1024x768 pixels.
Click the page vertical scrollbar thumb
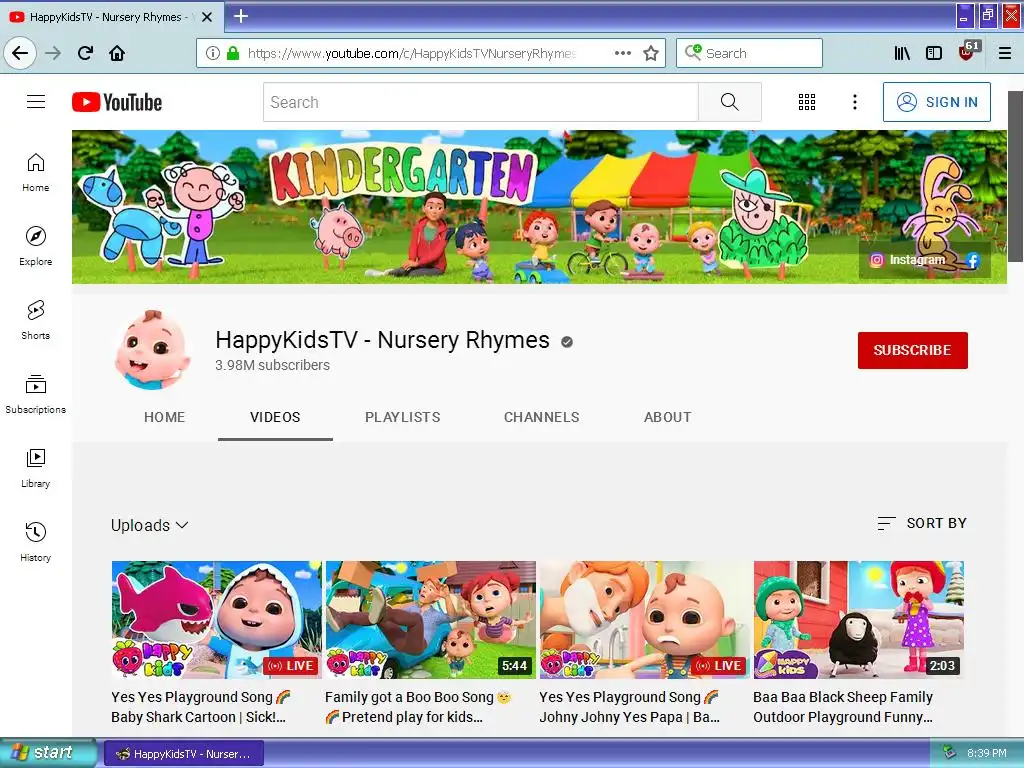click(1016, 176)
